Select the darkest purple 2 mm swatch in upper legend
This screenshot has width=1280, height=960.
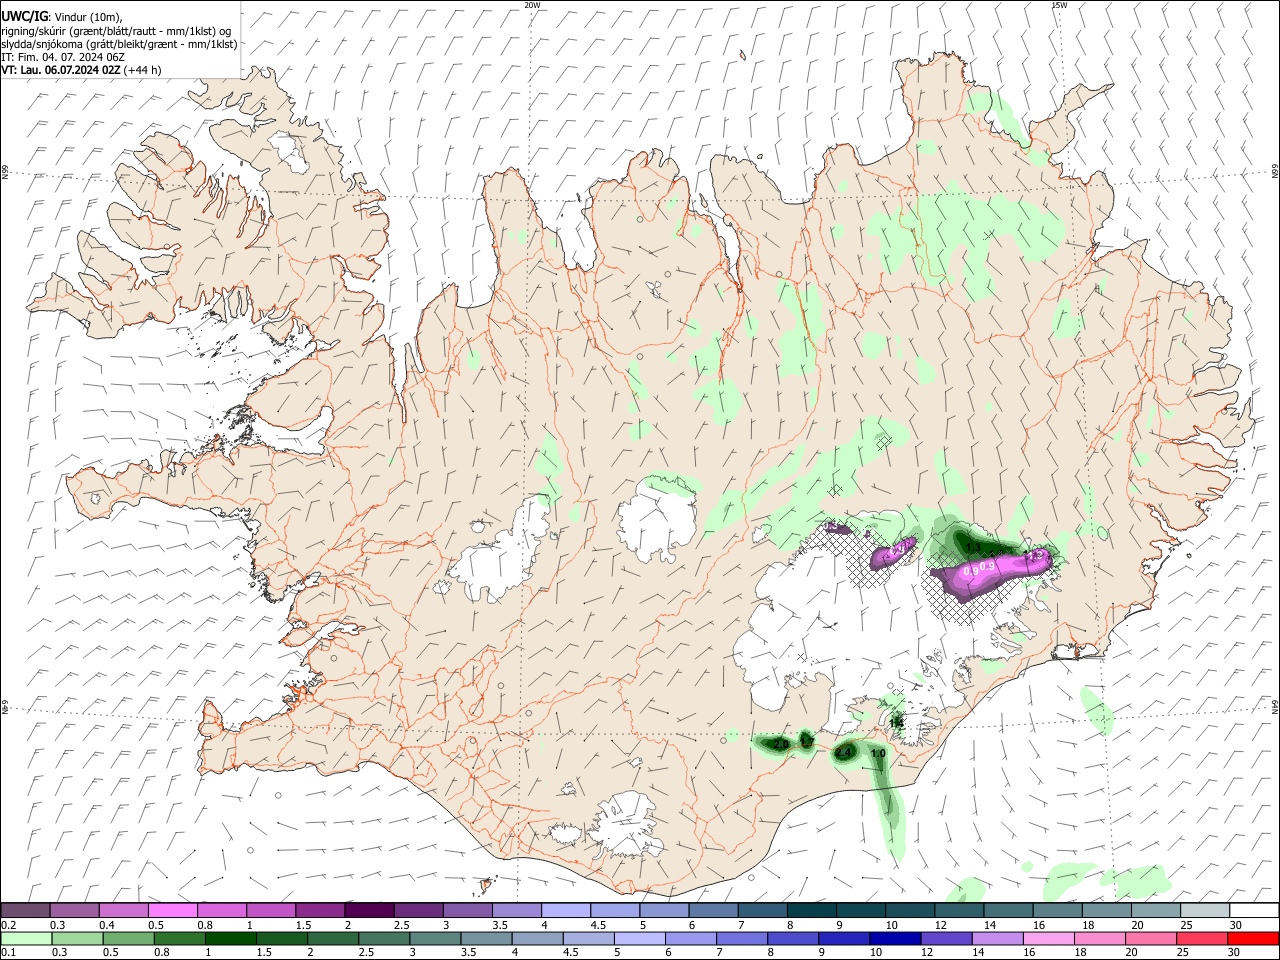coord(369,910)
